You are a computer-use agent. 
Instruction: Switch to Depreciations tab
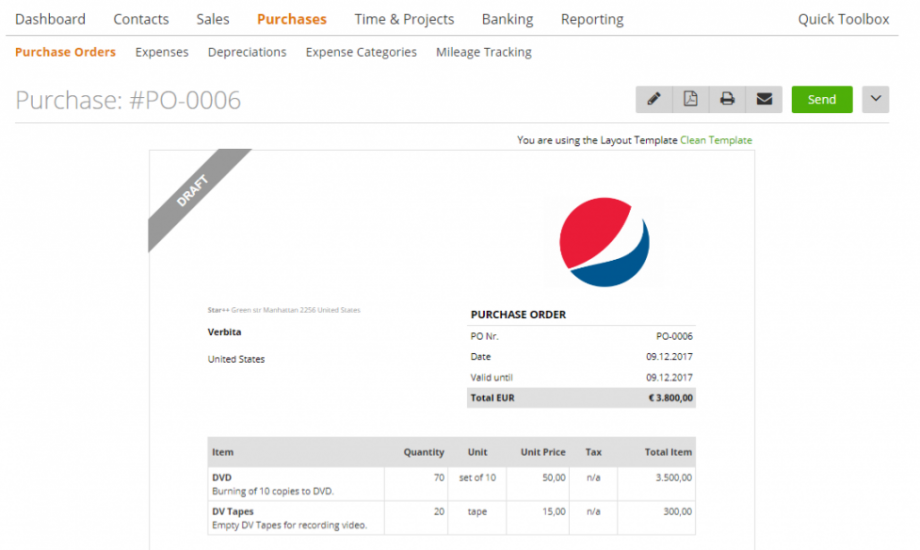pyautogui.click(x=247, y=52)
